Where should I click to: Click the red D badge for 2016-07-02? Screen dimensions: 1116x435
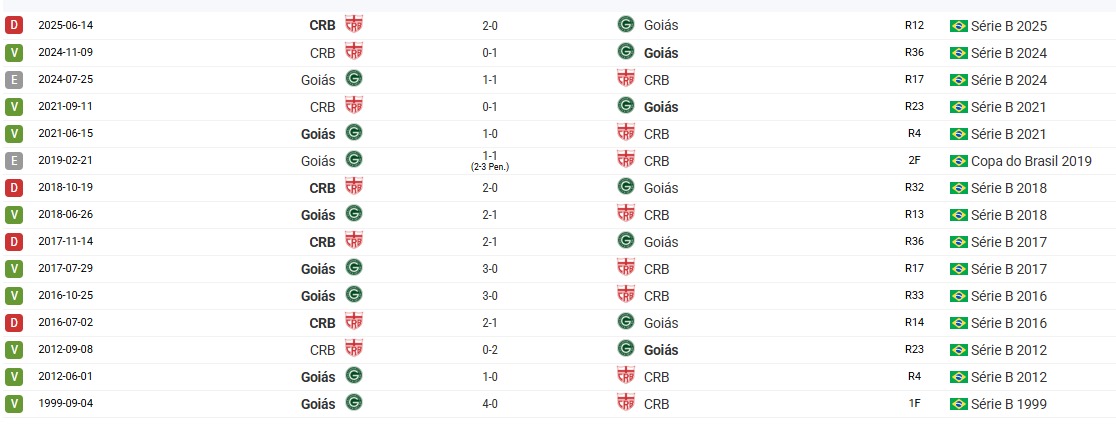point(14,322)
